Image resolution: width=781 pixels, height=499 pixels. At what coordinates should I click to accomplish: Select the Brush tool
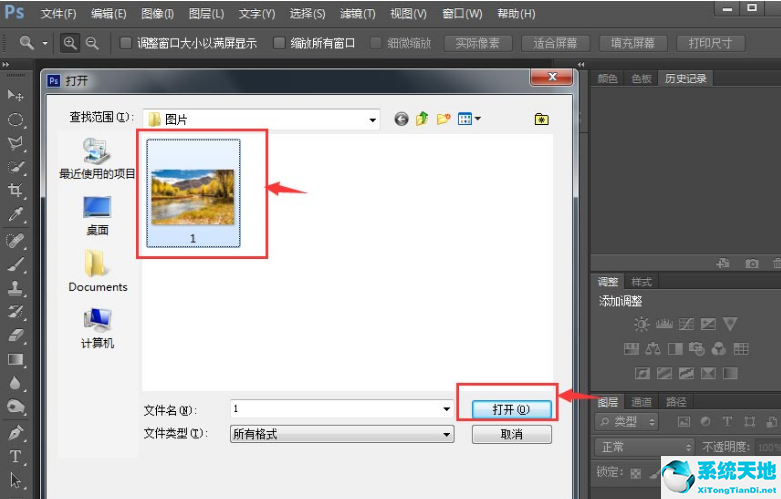[x=15, y=264]
